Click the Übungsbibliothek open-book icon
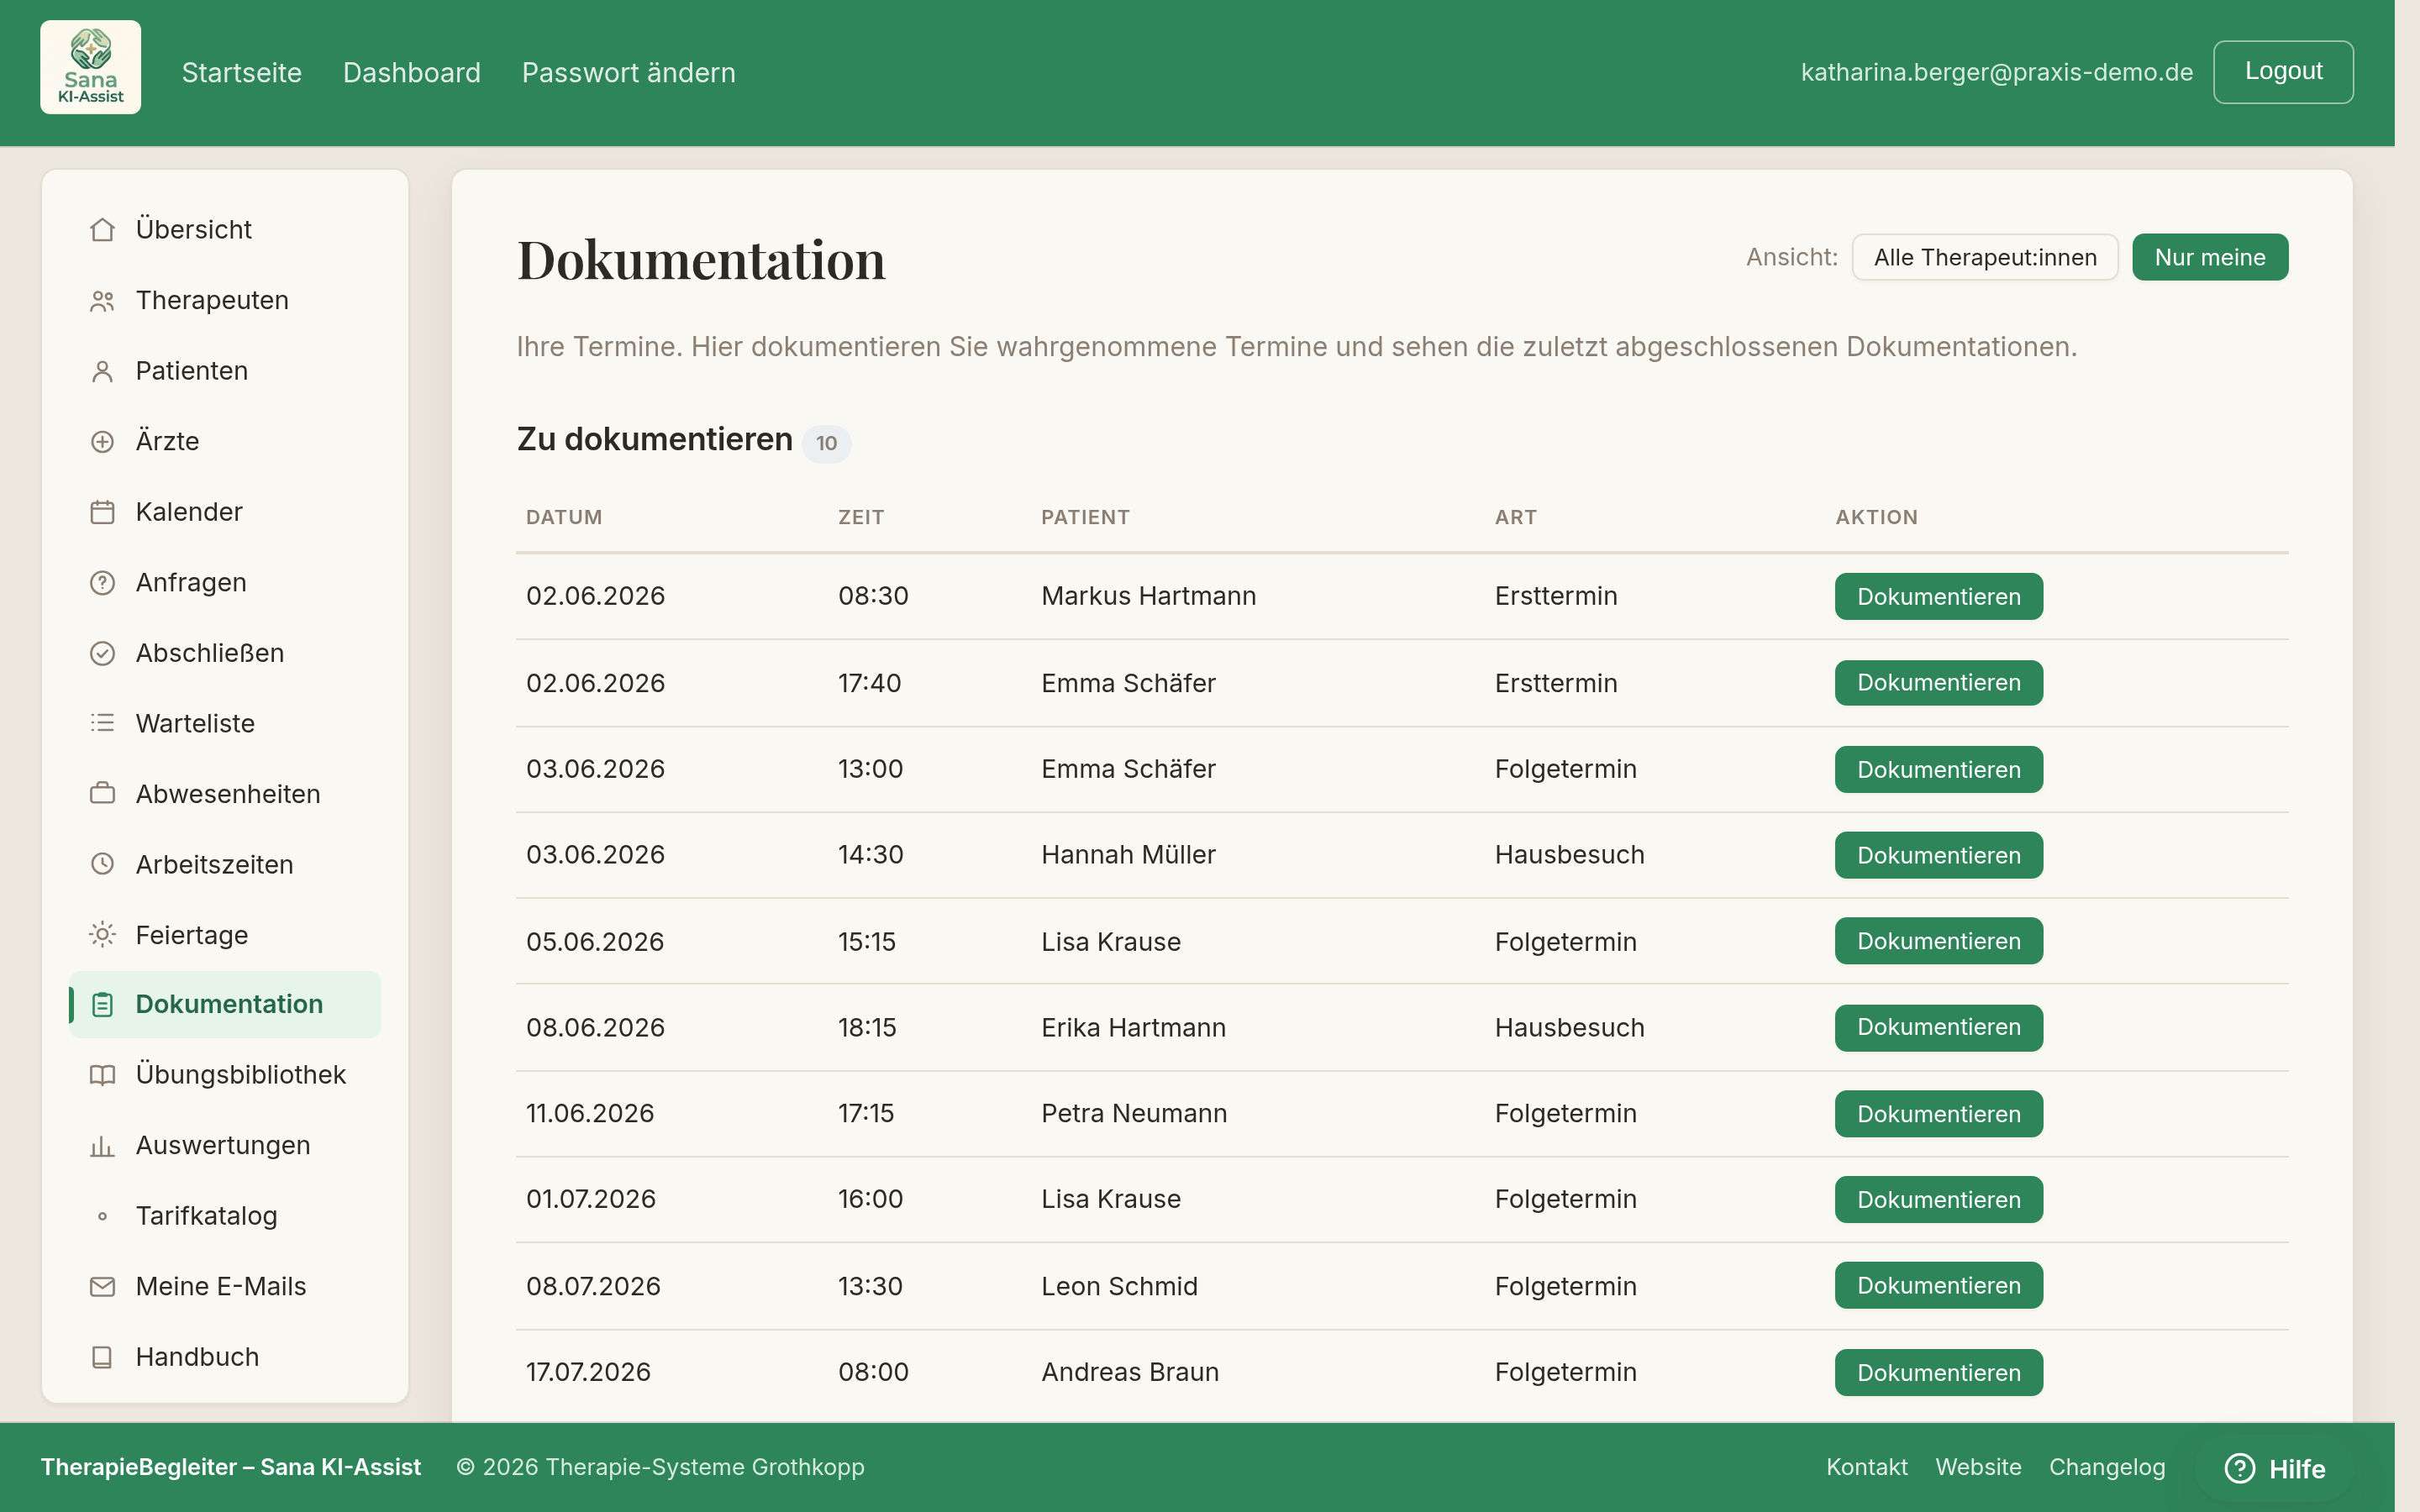The image size is (2420, 1512). pyautogui.click(x=102, y=1075)
